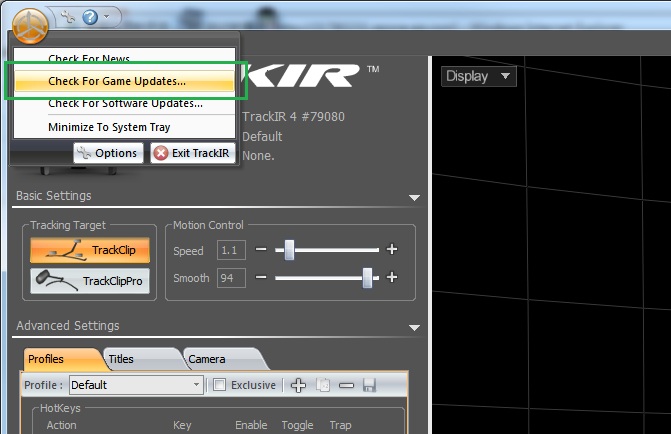Screen dimensions: 671x434
Task: Open the wrench settings icon in title bar
Action: point(67,17)
